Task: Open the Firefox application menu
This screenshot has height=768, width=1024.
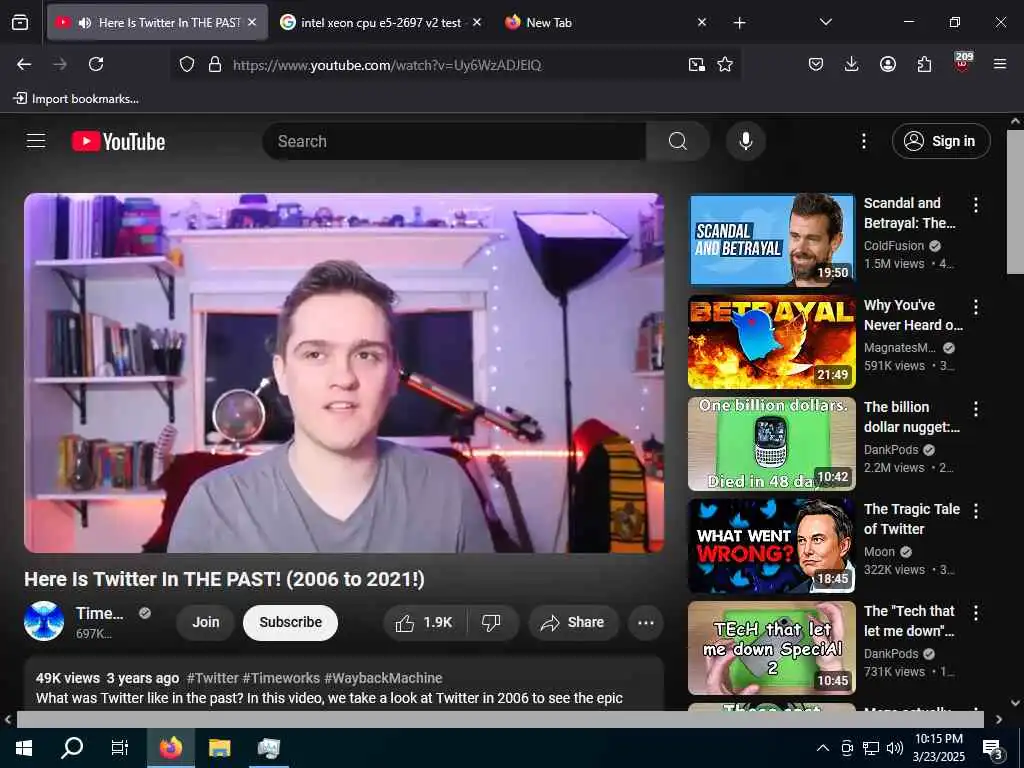Action: (1000, 64)
